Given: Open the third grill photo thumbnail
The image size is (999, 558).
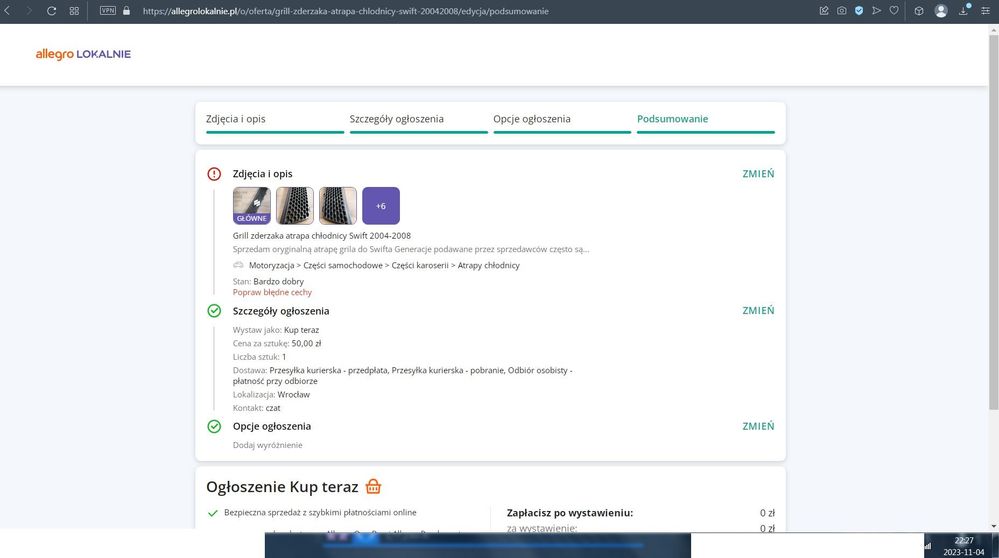Looking at the screenshot, I should click(x=338, y=206).
